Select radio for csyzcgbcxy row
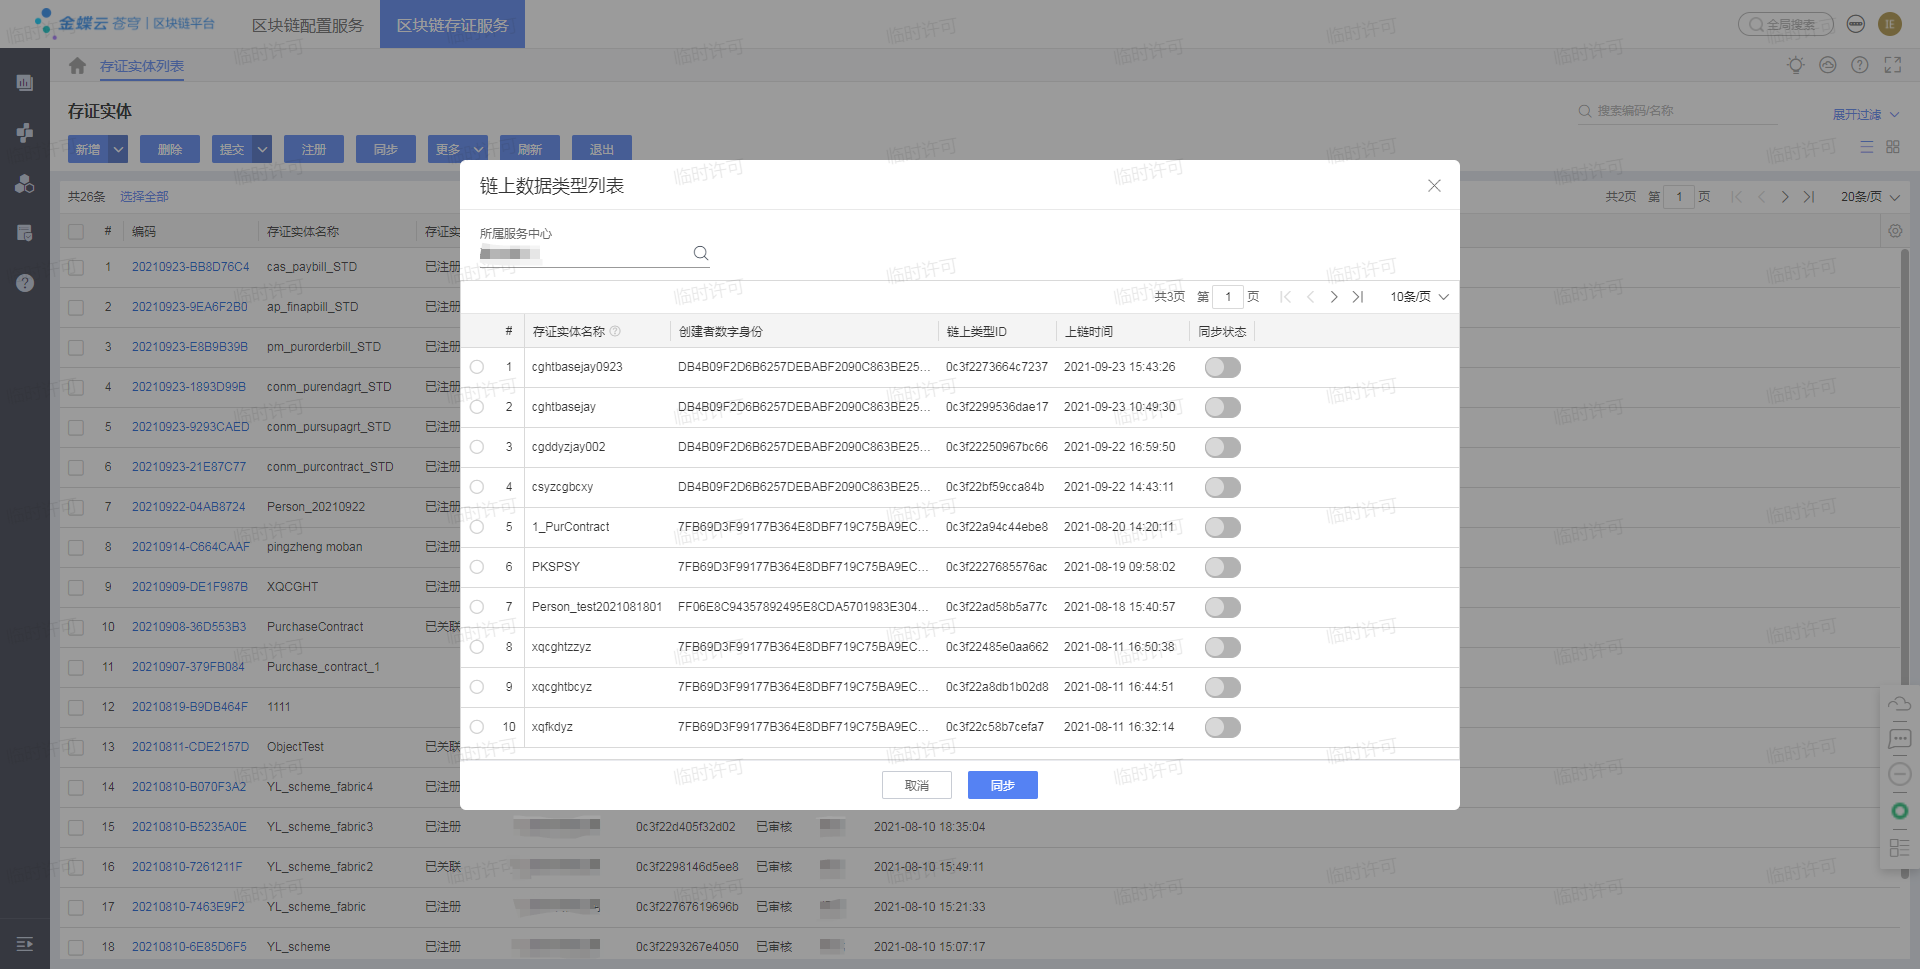Image resolution: width=1920 pixels, height=969 pixels. (x=477, y=487)
